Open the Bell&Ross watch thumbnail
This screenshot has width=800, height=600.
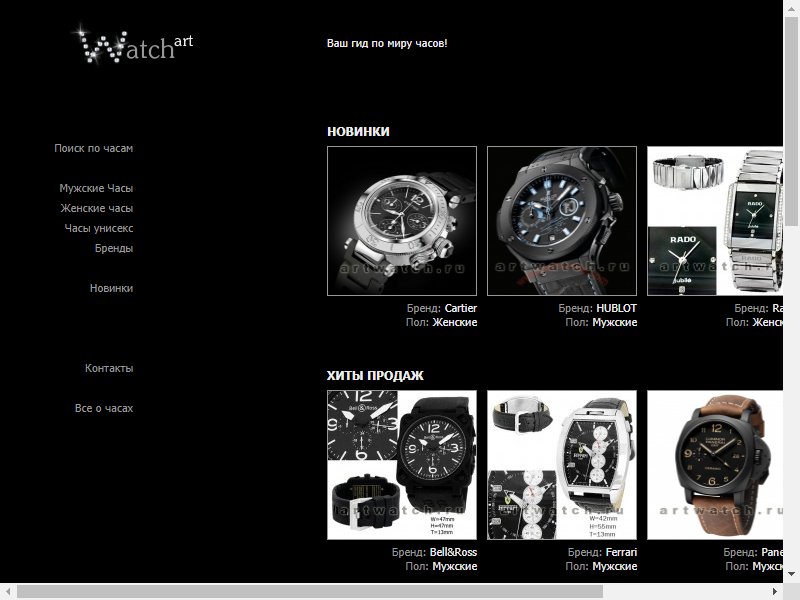click(x=402, y=465)
